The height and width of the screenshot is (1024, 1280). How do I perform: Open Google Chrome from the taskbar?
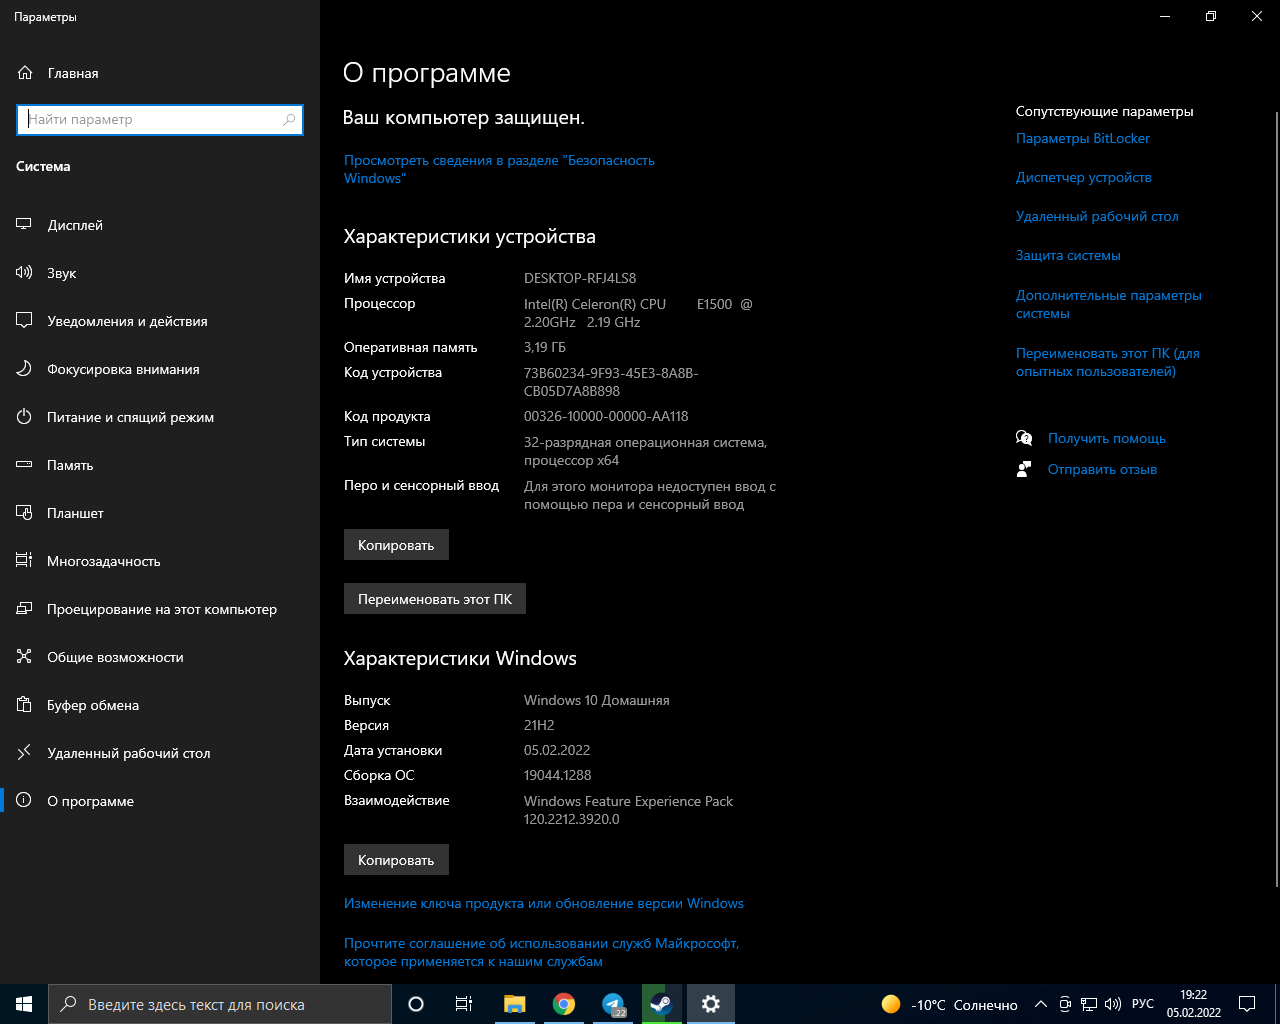564,1004
